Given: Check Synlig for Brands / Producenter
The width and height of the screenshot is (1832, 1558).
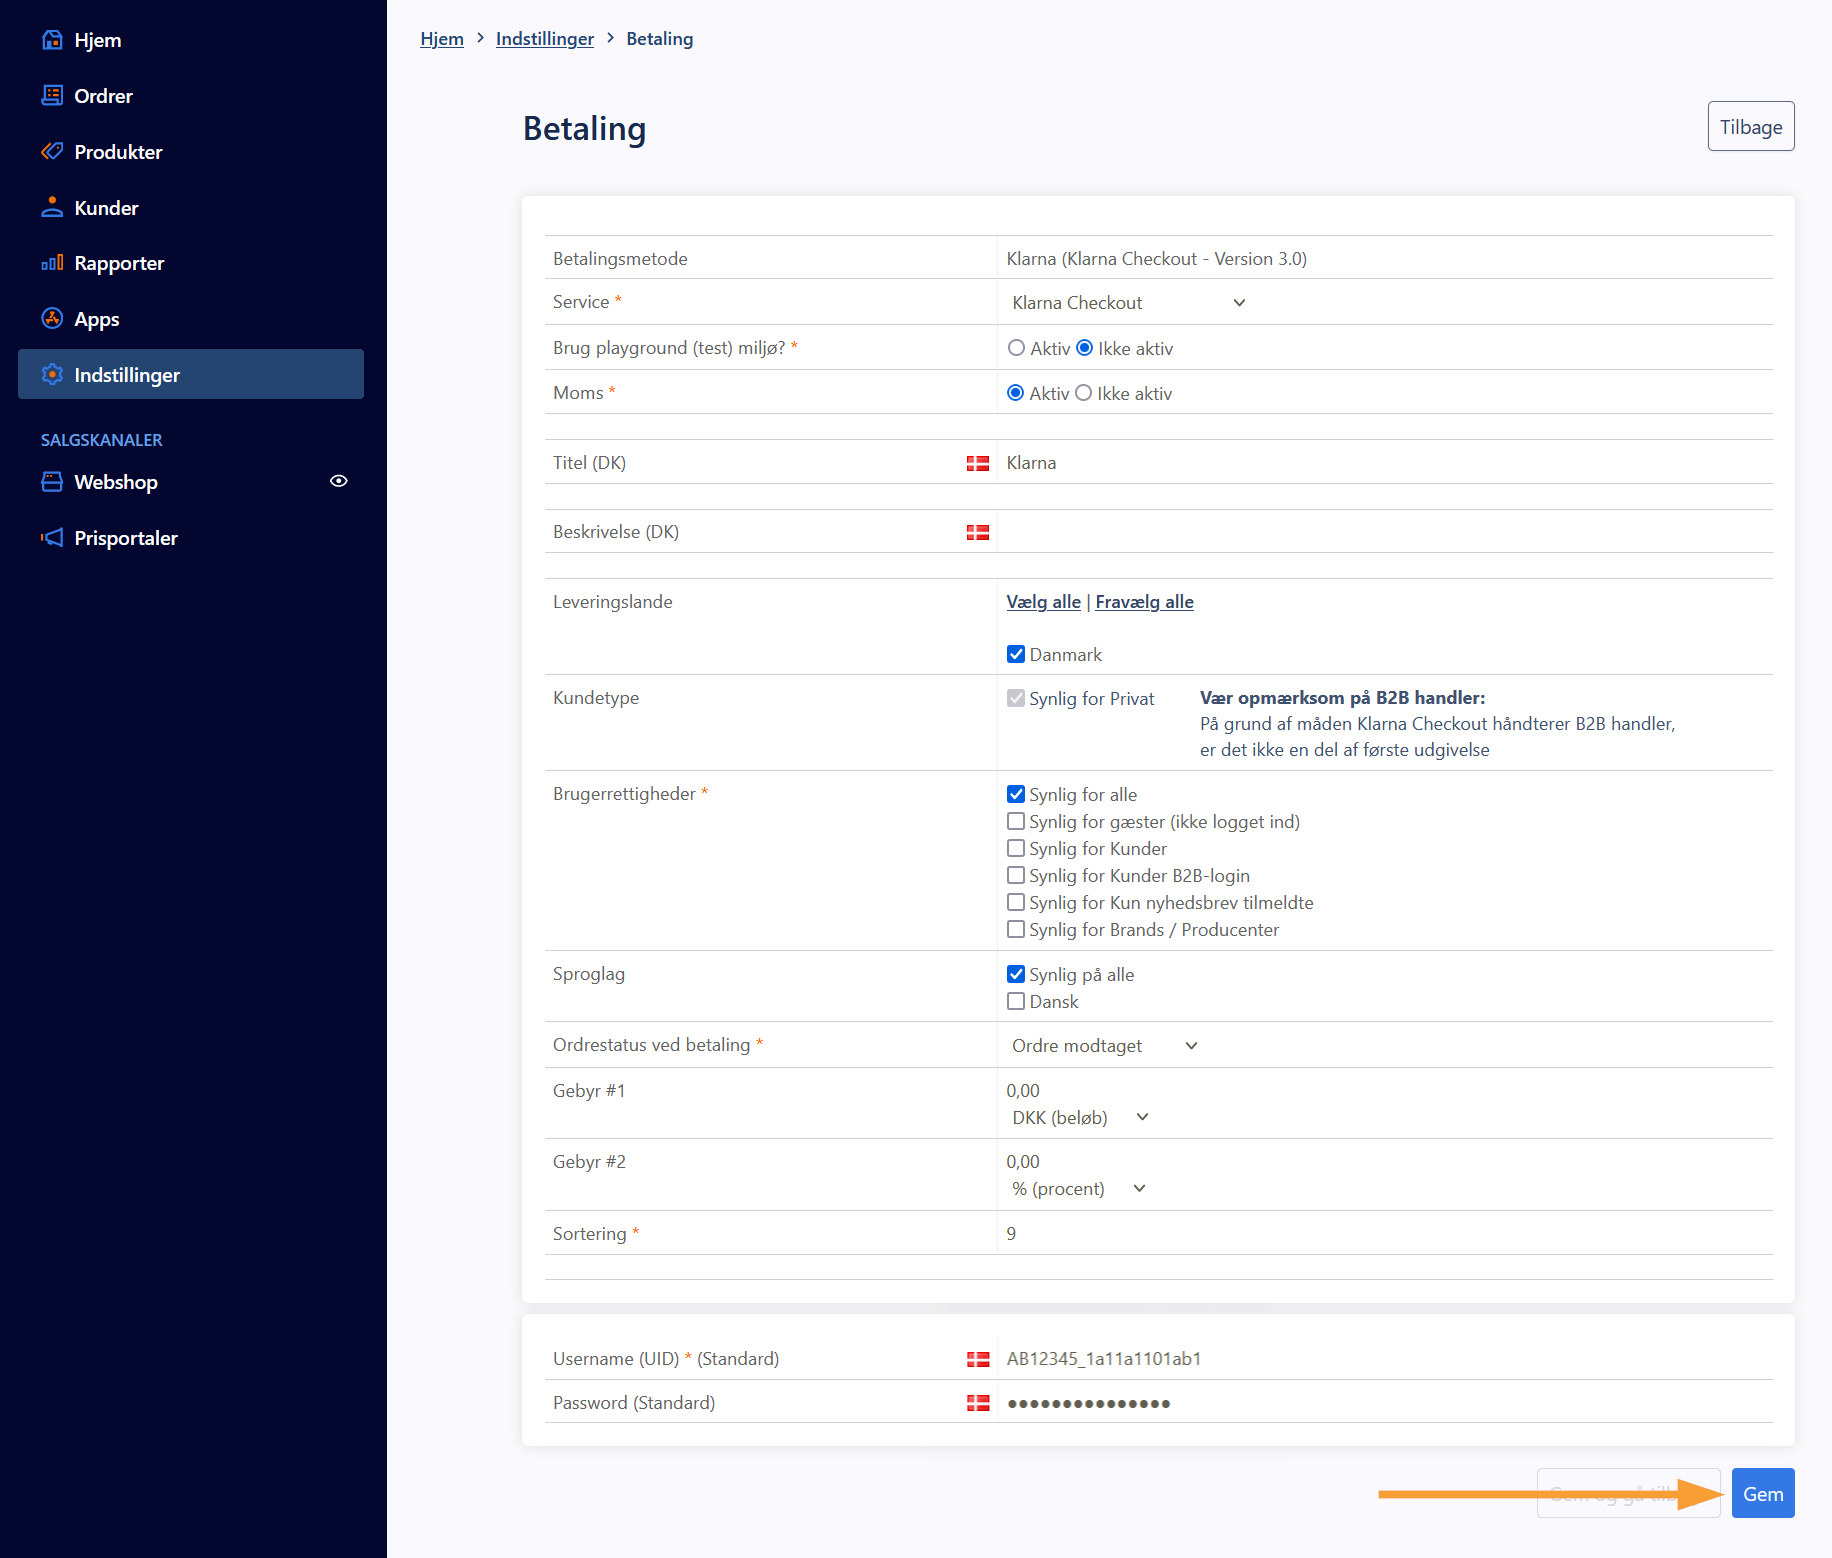Looking at the screenshot, I should tap(1016, 929).
